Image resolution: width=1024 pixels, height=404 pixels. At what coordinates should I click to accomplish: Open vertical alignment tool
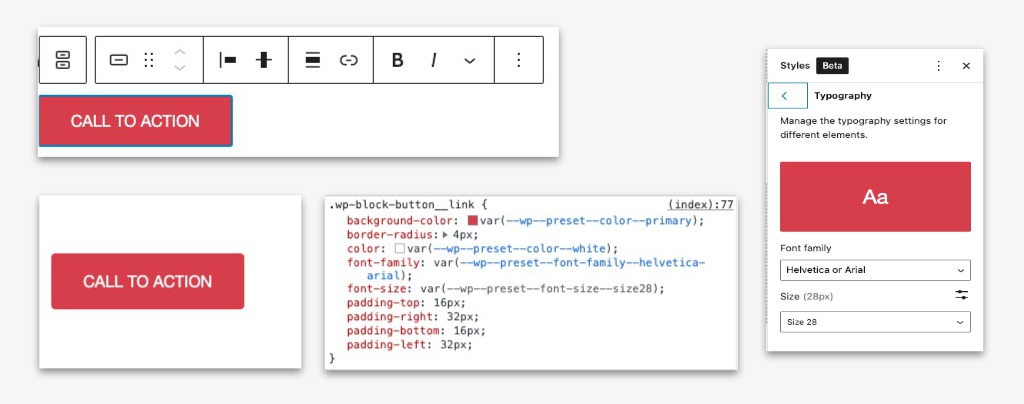click(264, 60)
